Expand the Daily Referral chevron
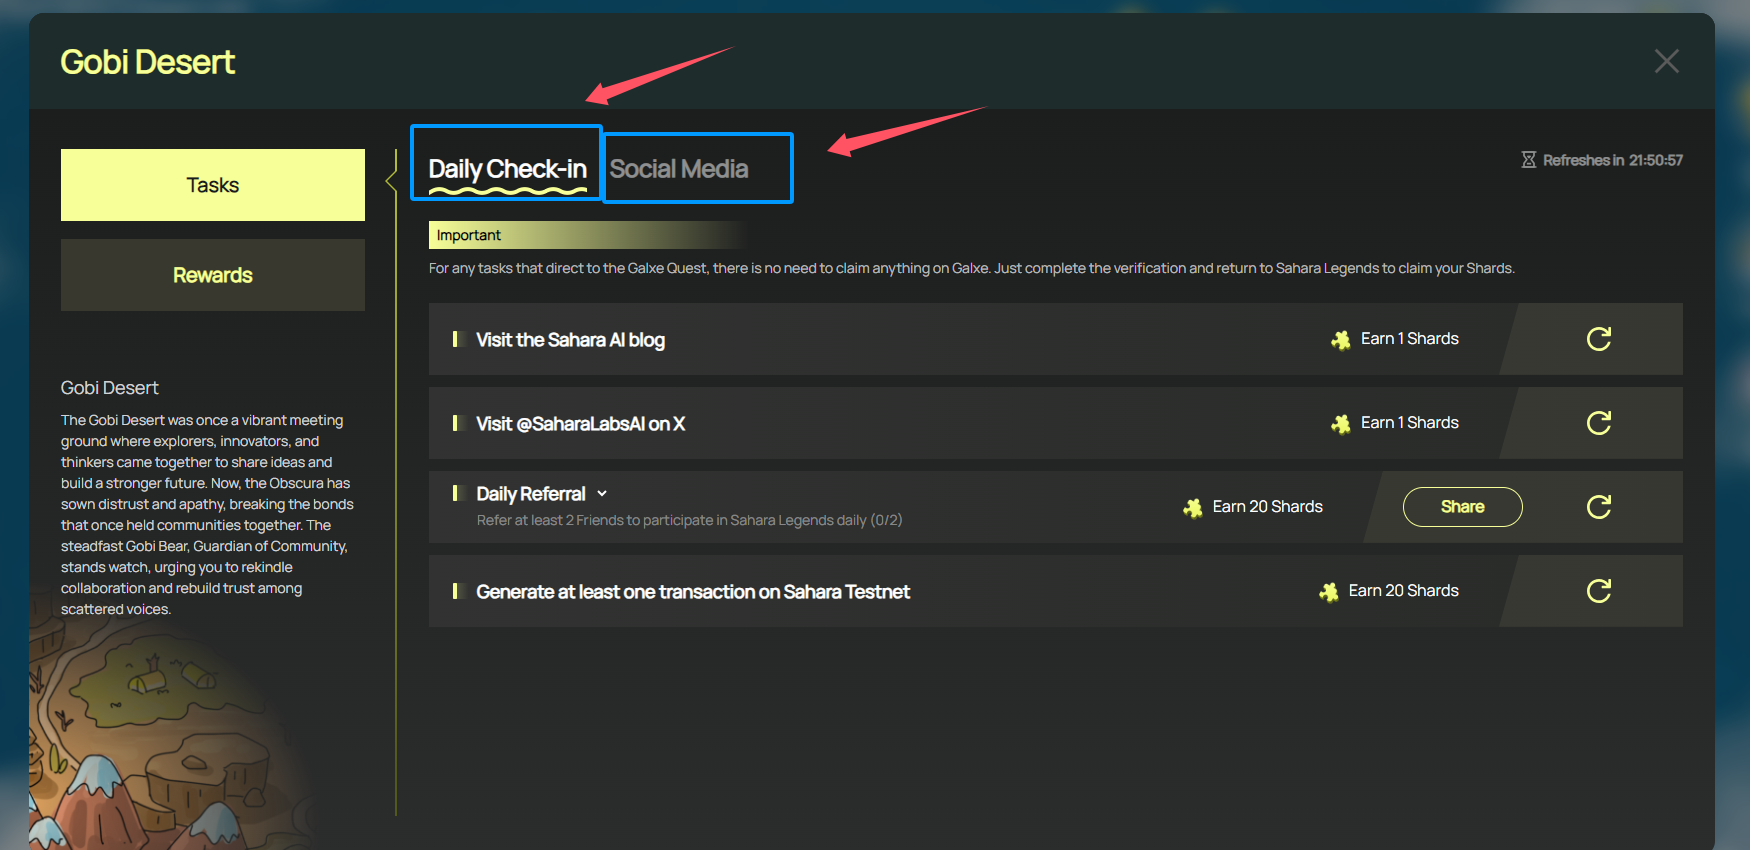 click(602, 494)
